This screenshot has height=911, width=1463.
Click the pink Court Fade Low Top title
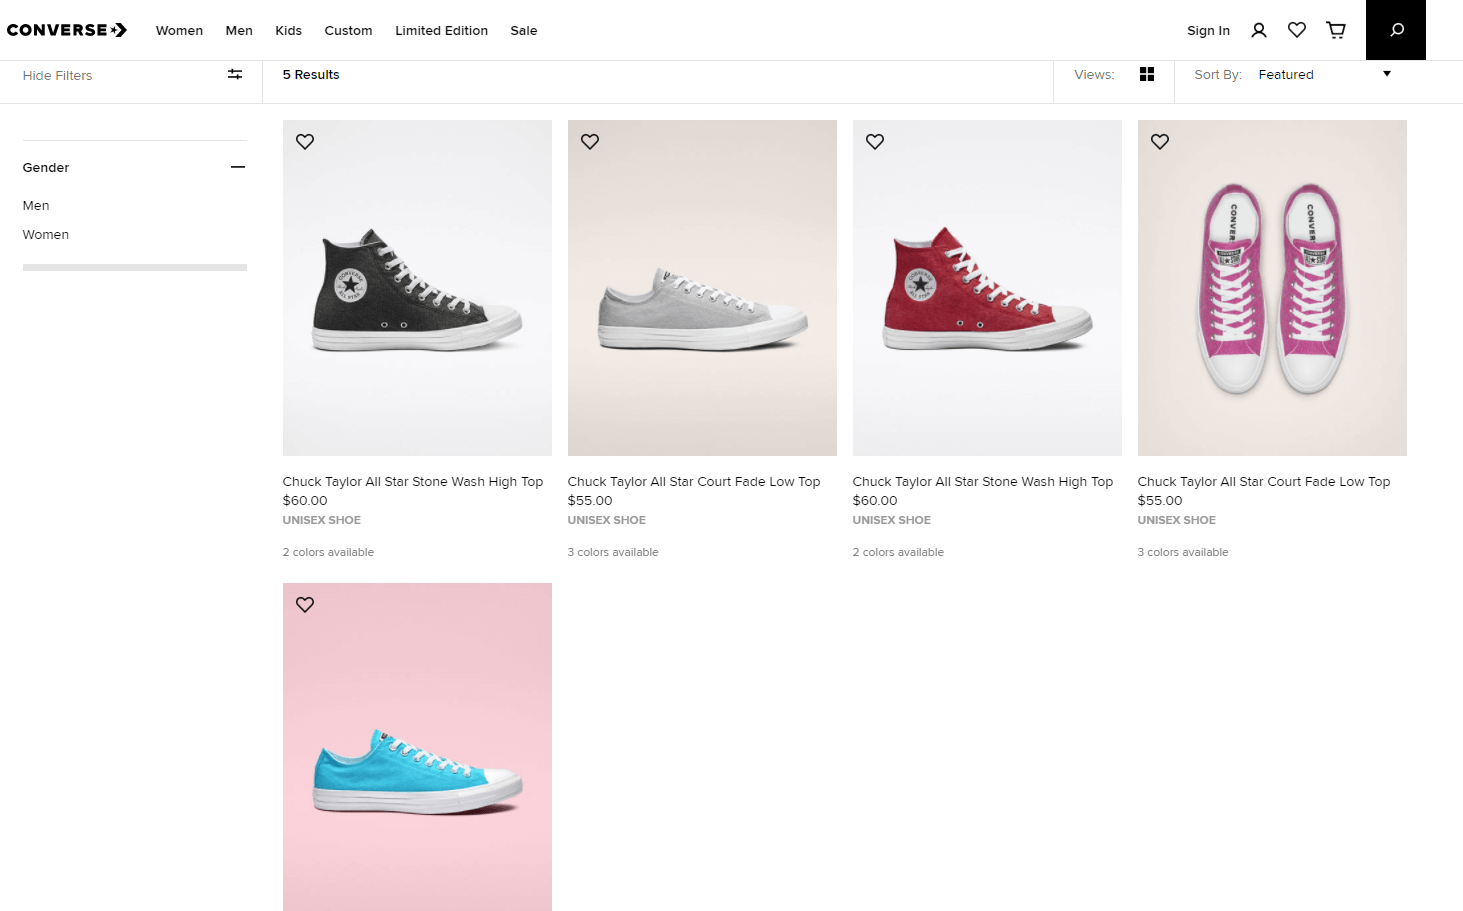(1264, 481)
